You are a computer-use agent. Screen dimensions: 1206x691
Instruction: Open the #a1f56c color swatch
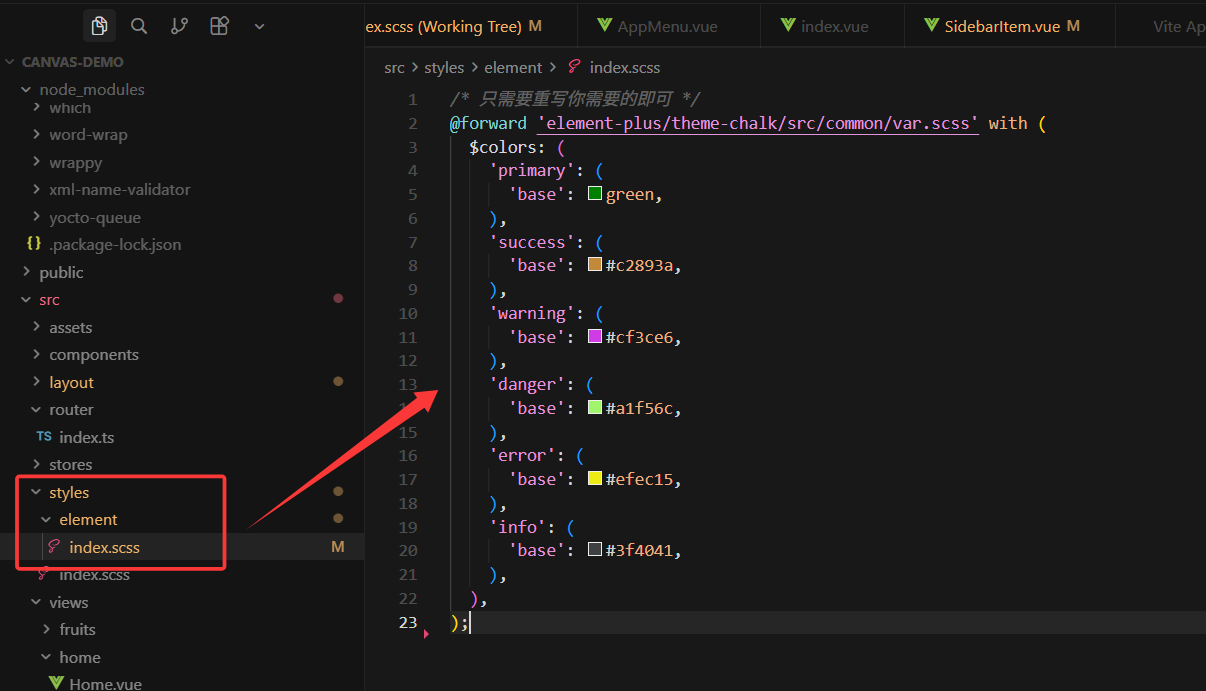595,408
